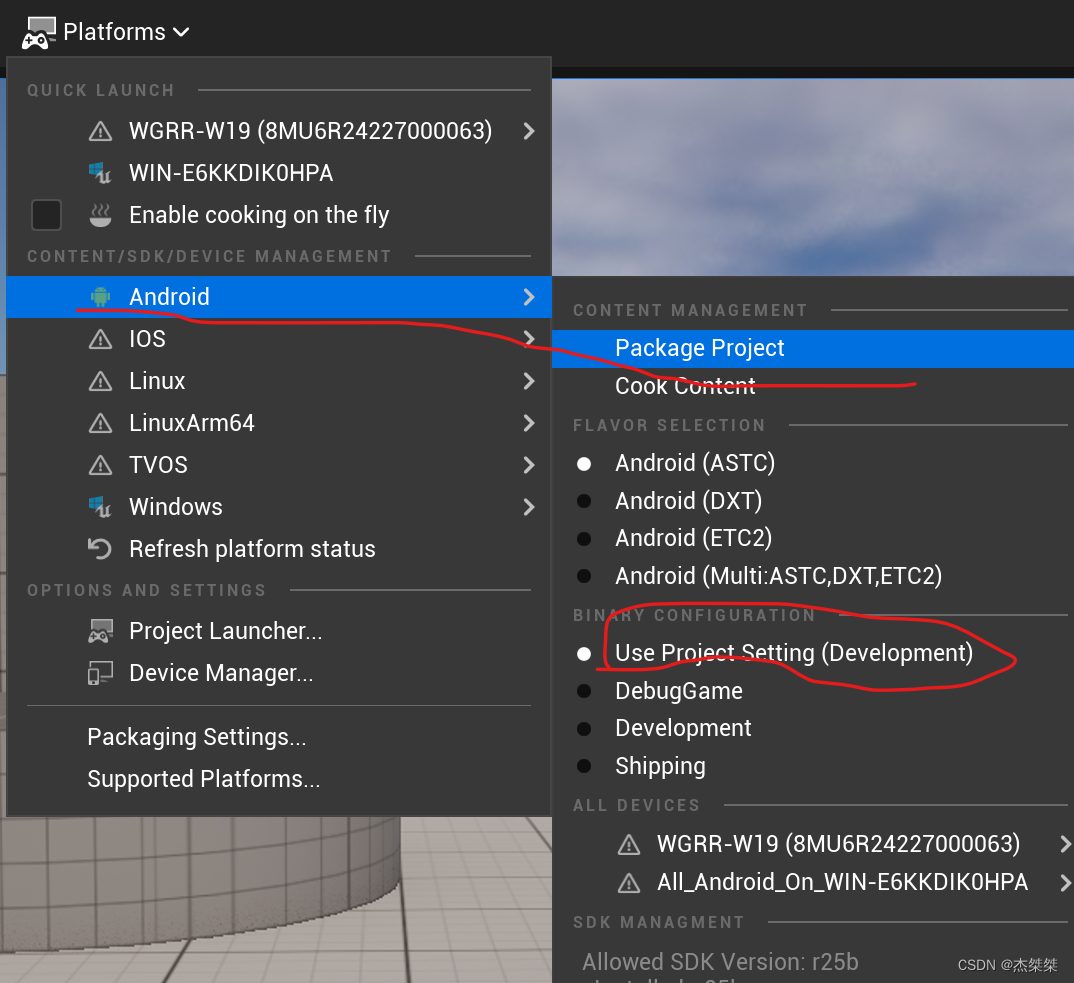
Task: Open the LinuxArm64 platform menu entry
Action: pos(279,423)
